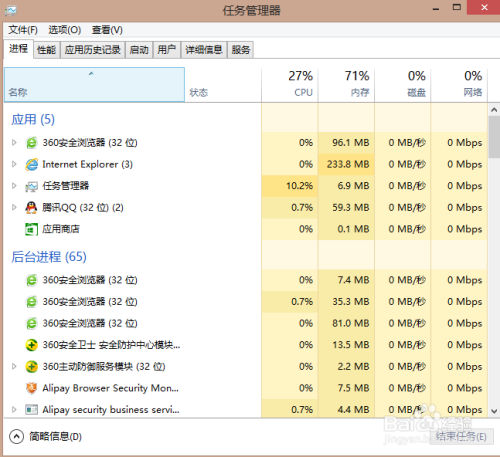Image resolution: width=500 pixels, height=457 pixels.
Task: Click the Alipay Browser Security Monitor icon
Action: 32,388
